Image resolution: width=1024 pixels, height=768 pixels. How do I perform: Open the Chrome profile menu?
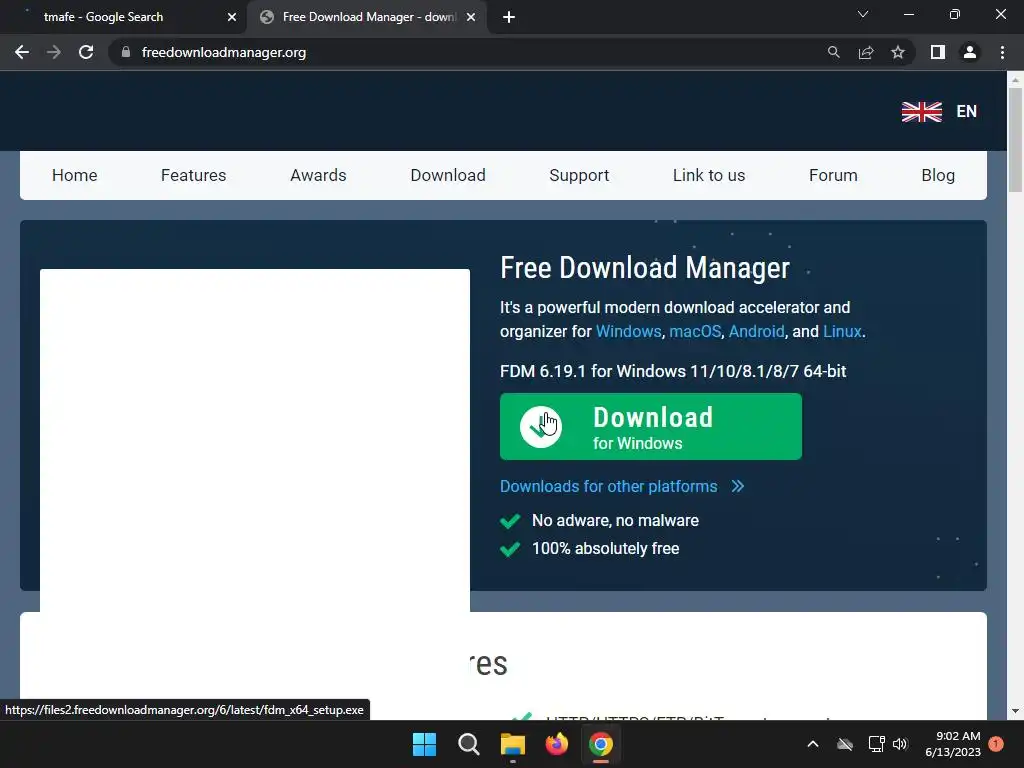pos(970,52)
